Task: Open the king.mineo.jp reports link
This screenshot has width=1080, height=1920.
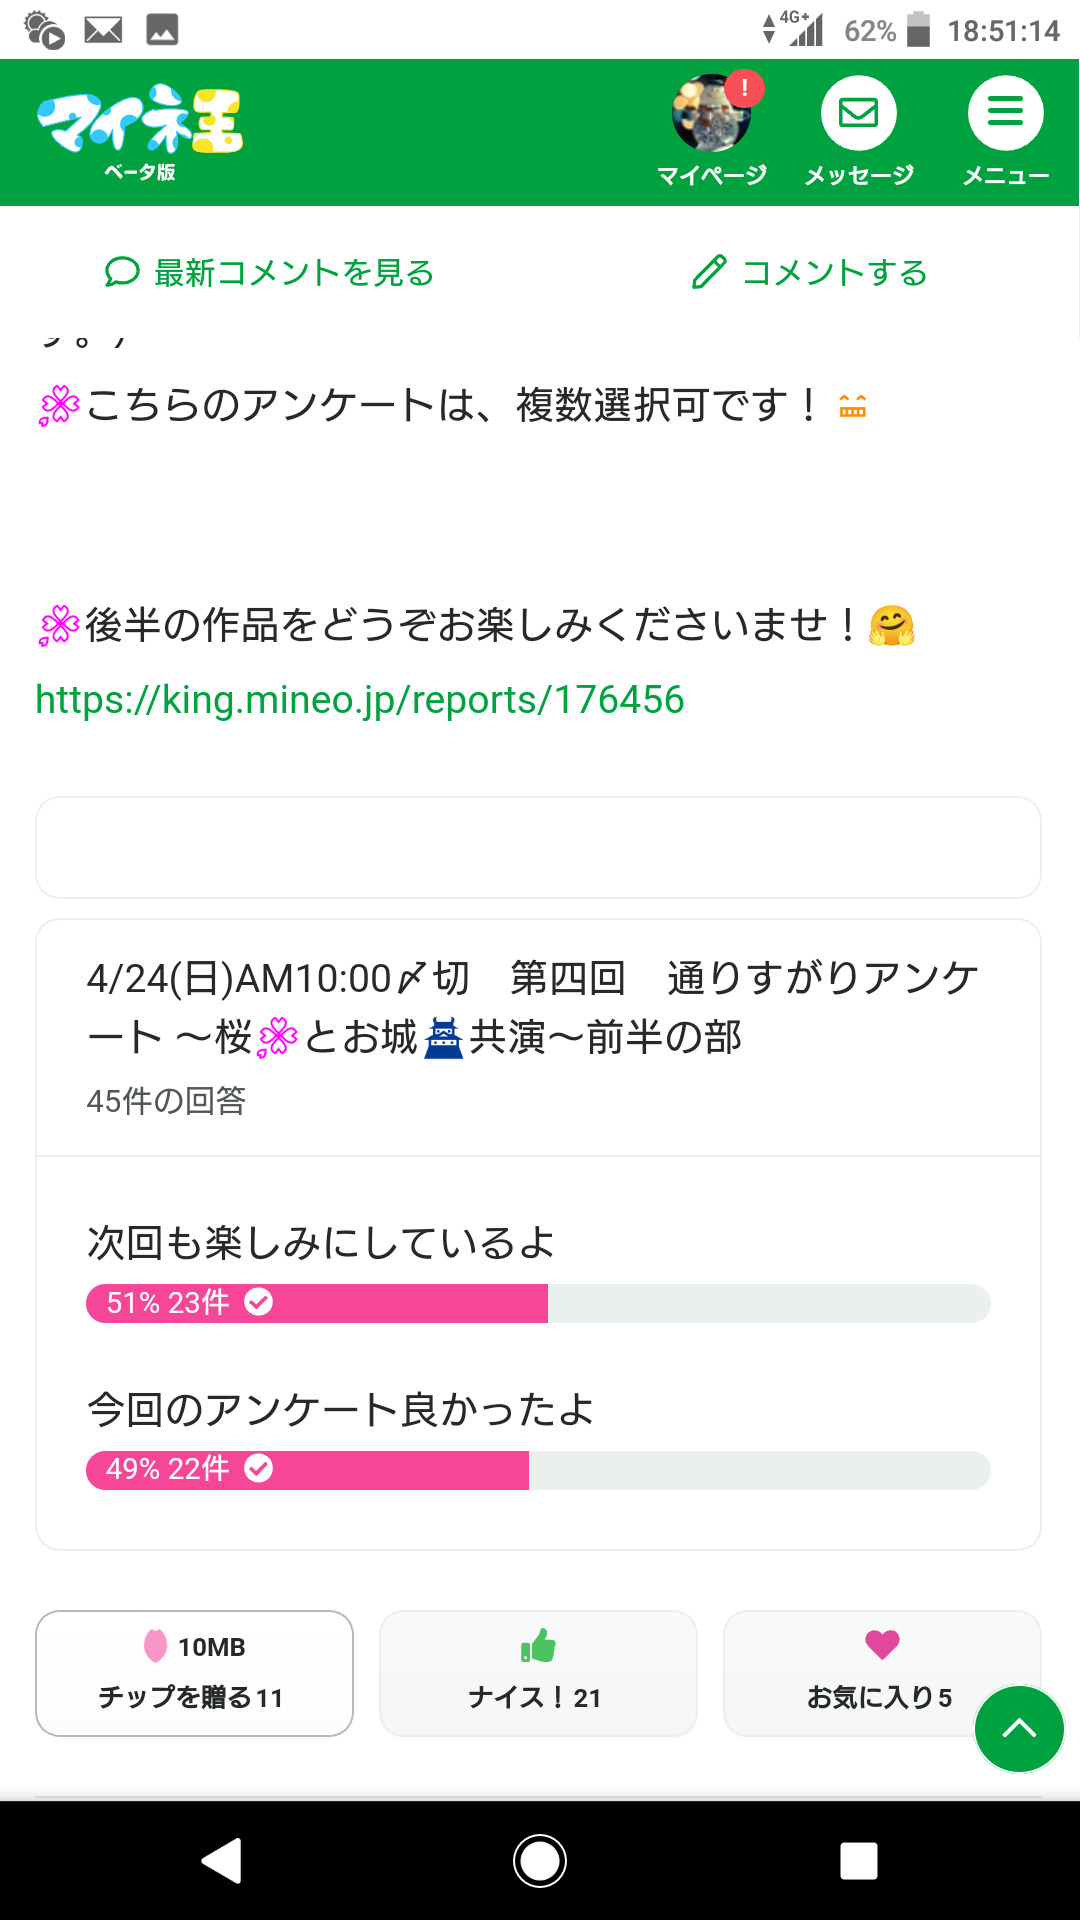Action: tap(360, 700)
